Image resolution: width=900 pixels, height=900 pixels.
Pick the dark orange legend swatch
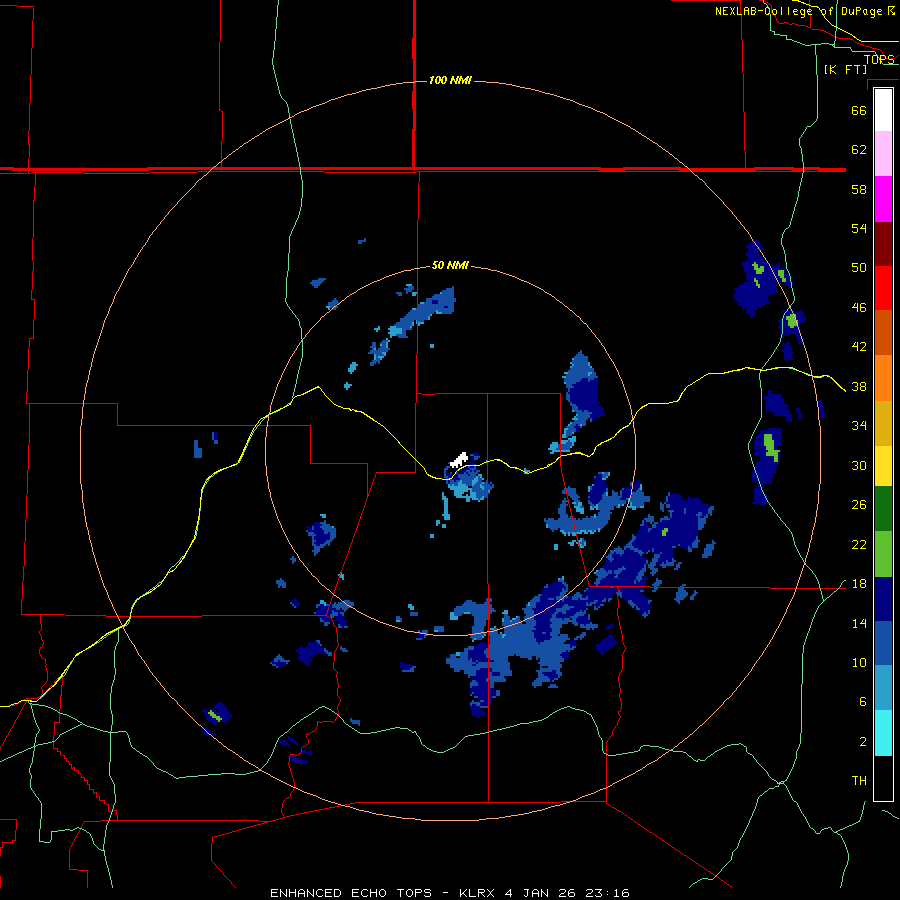(883, 333)
